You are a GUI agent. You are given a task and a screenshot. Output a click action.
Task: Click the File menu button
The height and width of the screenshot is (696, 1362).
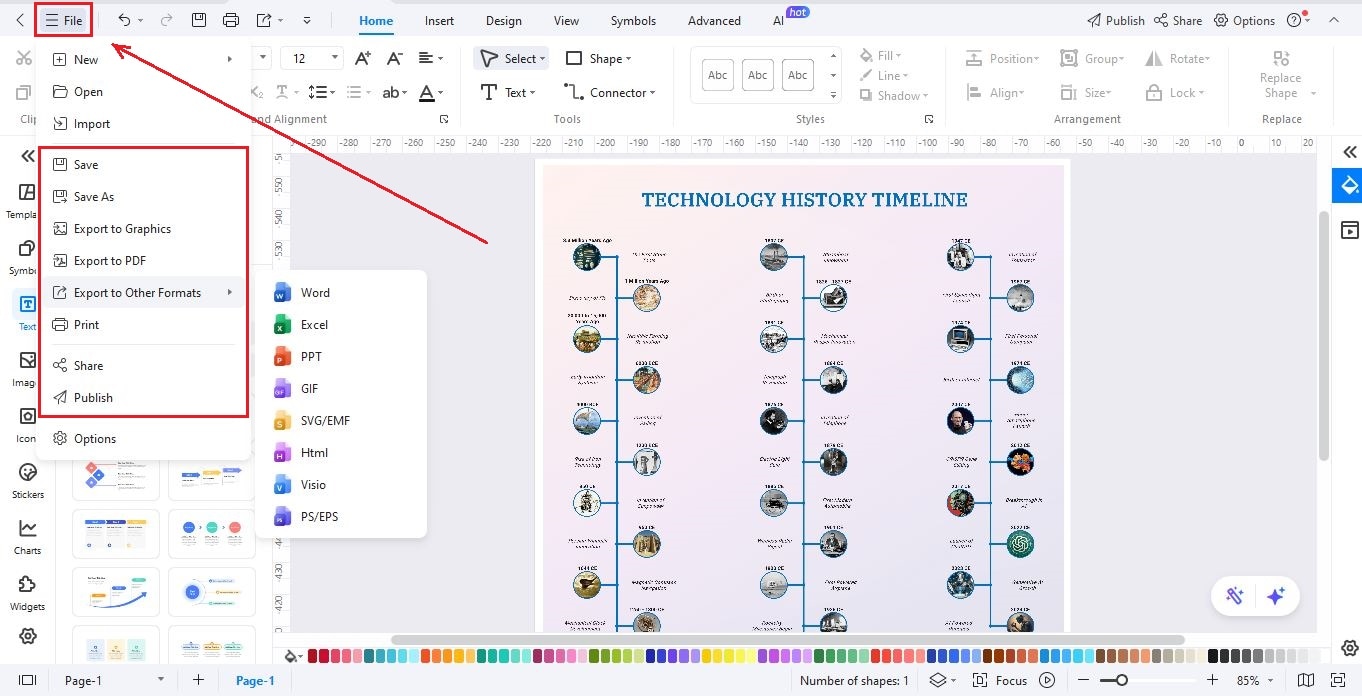click(x=63, y=20)
